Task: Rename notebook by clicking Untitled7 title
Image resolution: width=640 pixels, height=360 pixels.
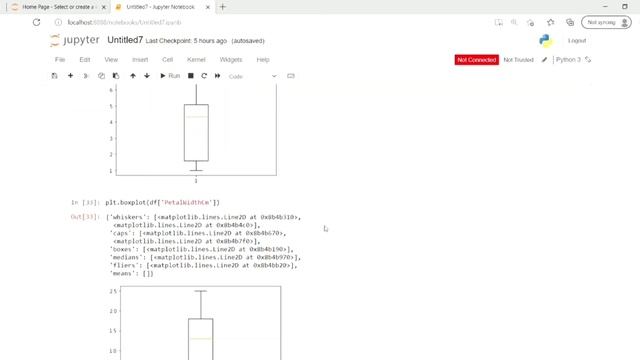Action: [x=125, y=40]
